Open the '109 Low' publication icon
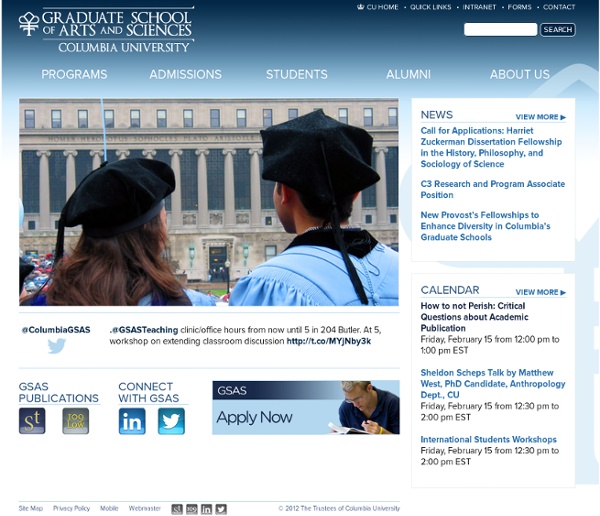 (x=75, y=421)
